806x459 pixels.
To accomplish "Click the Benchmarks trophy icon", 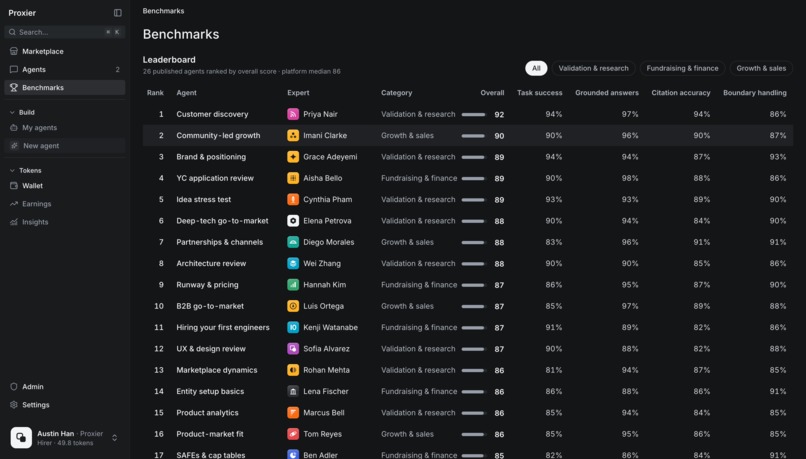I will coord(14,87).
